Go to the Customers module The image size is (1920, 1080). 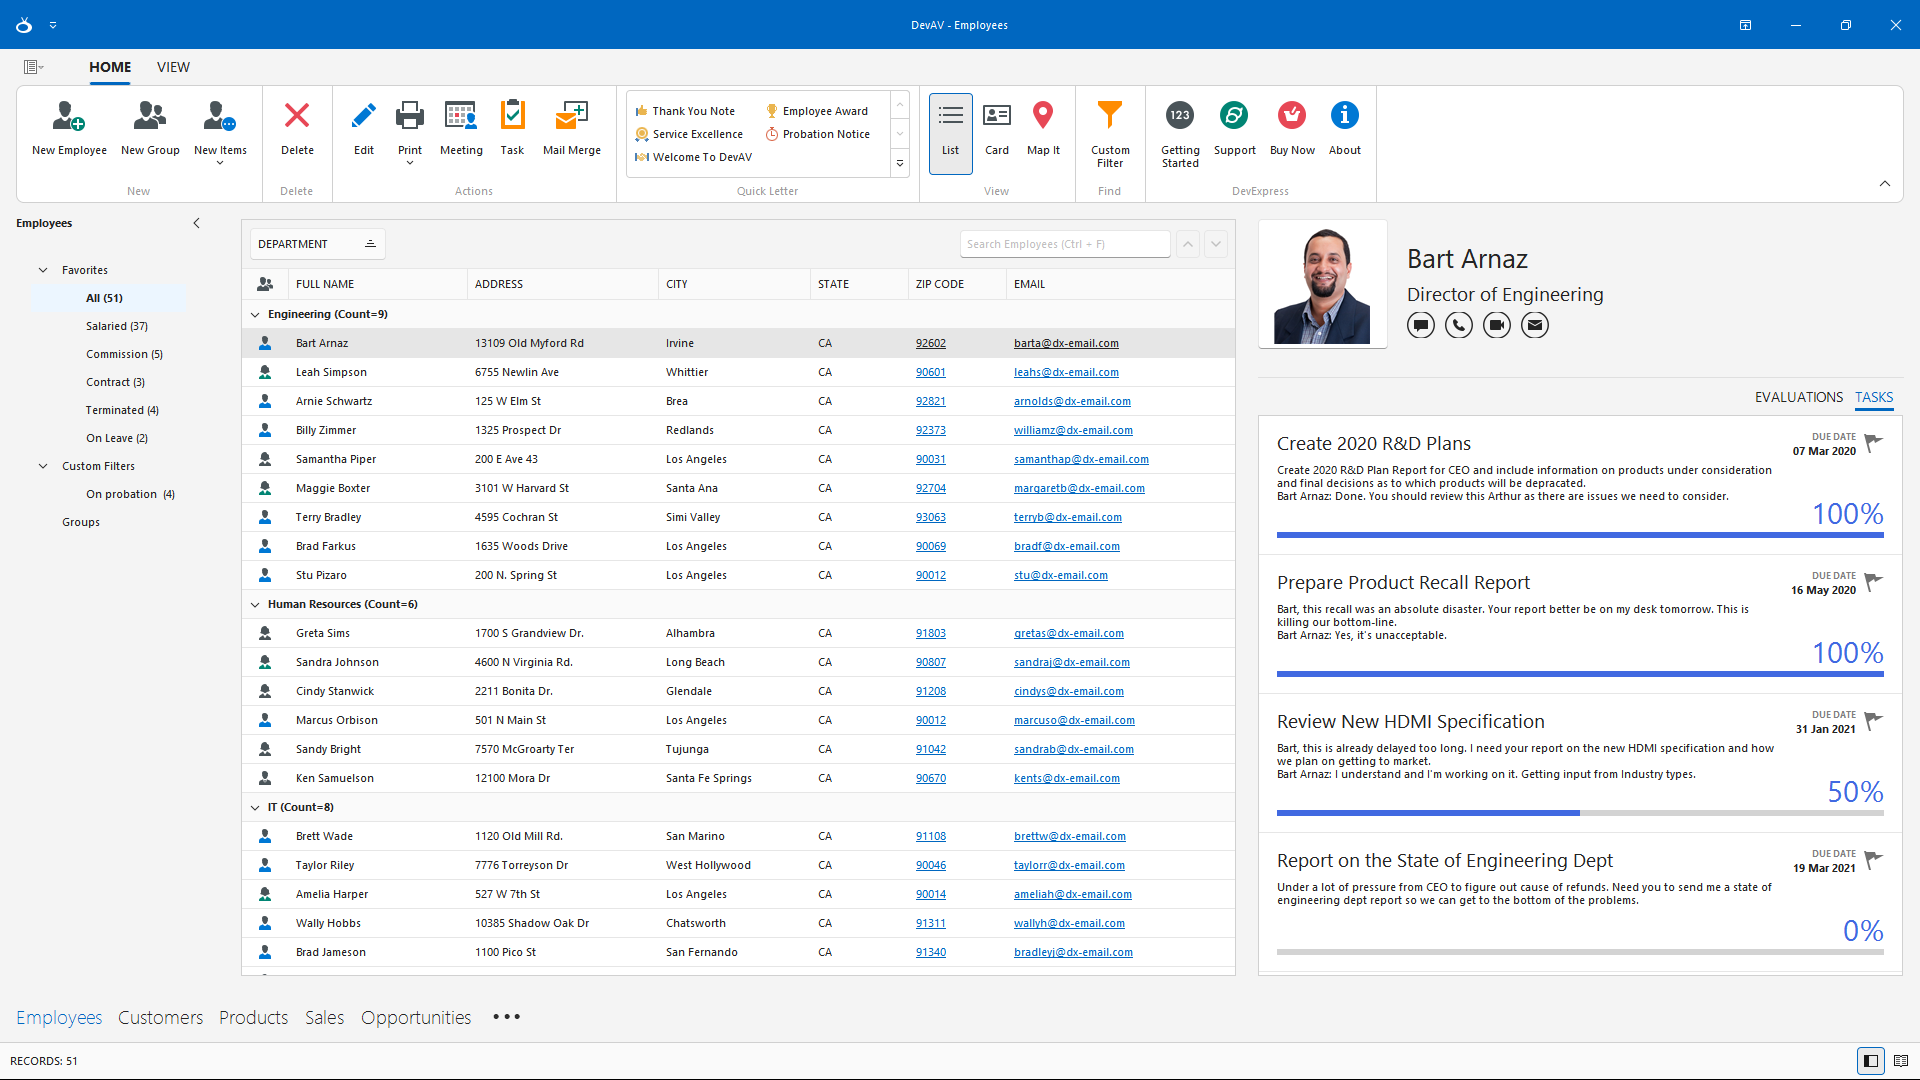(160, 1017)
